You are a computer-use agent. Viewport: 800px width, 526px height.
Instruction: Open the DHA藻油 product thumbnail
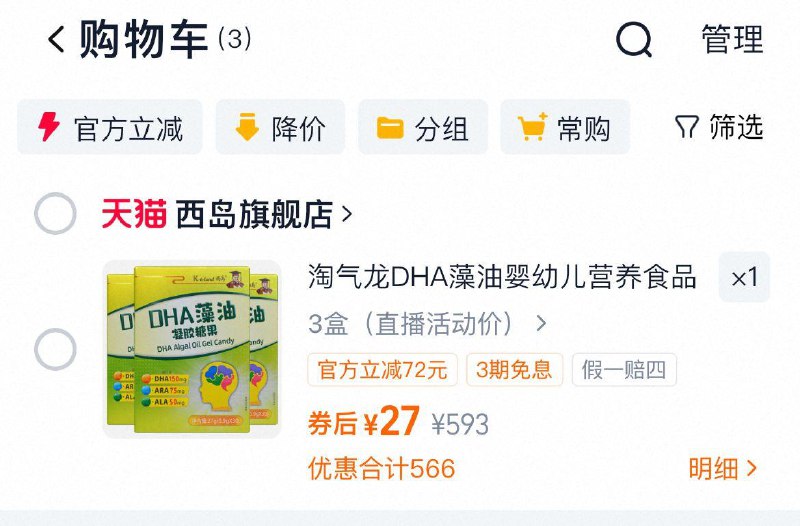(192, 349)
